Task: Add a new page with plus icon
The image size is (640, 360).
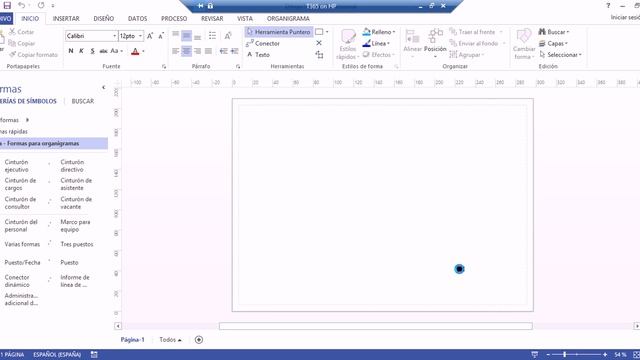Action: [199, 340]
